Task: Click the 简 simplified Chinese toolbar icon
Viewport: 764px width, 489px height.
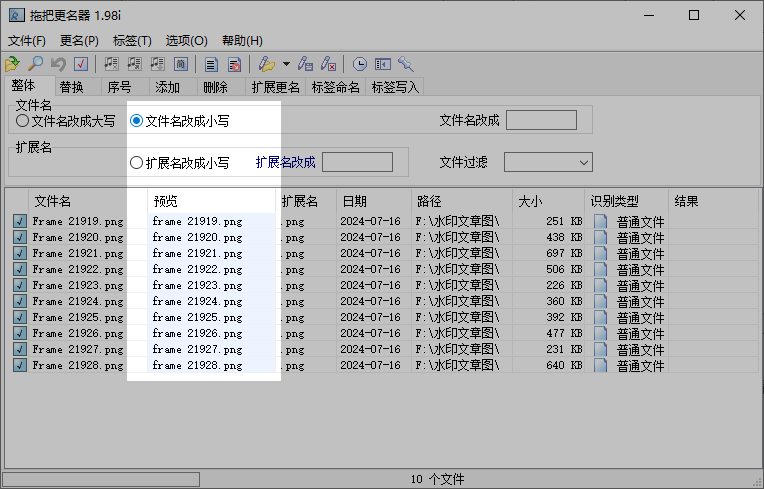Action: click(180, 64)
